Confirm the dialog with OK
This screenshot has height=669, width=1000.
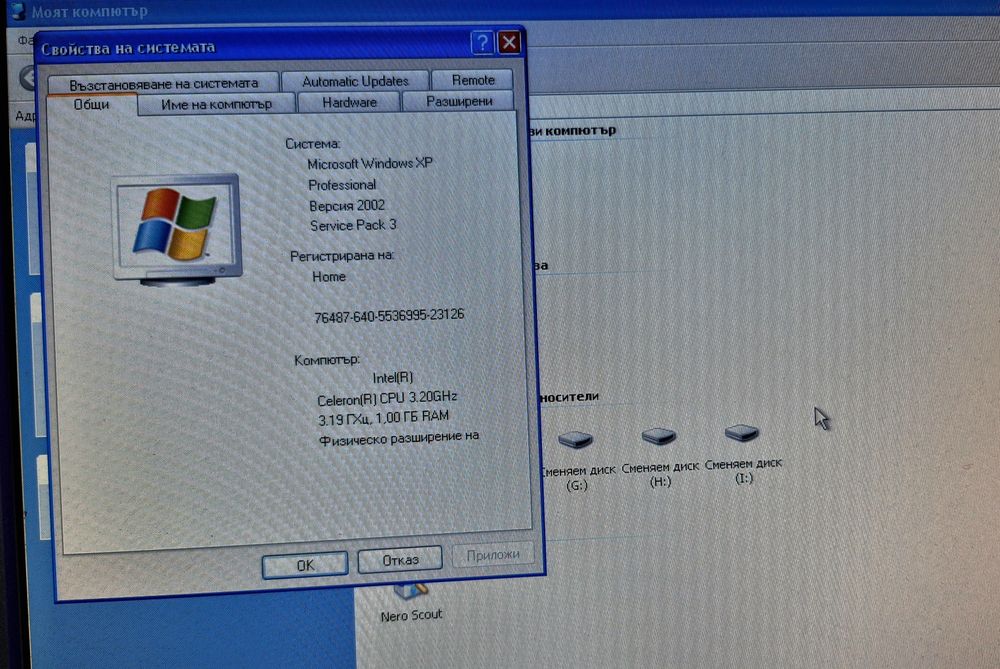point(305,565)
